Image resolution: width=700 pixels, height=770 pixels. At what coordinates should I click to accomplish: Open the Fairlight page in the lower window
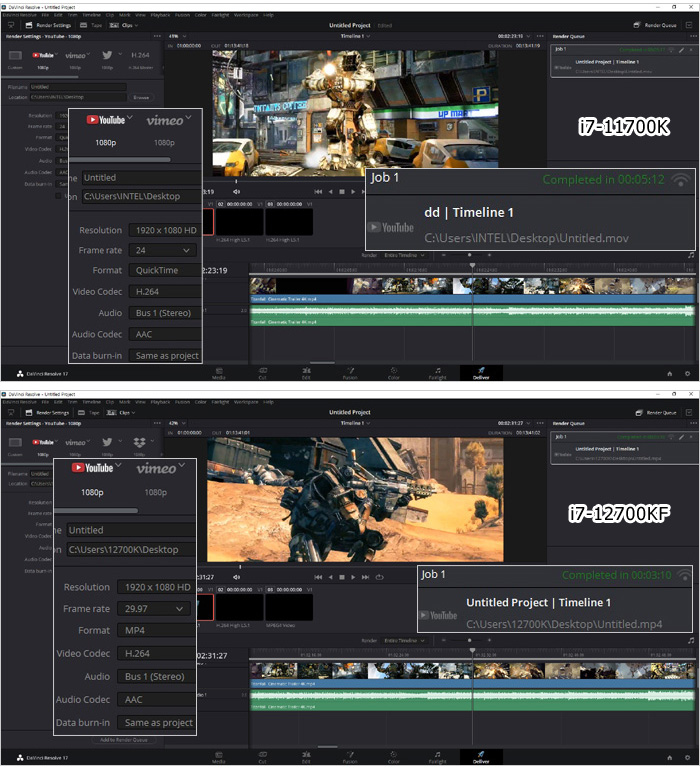(437, 755)
